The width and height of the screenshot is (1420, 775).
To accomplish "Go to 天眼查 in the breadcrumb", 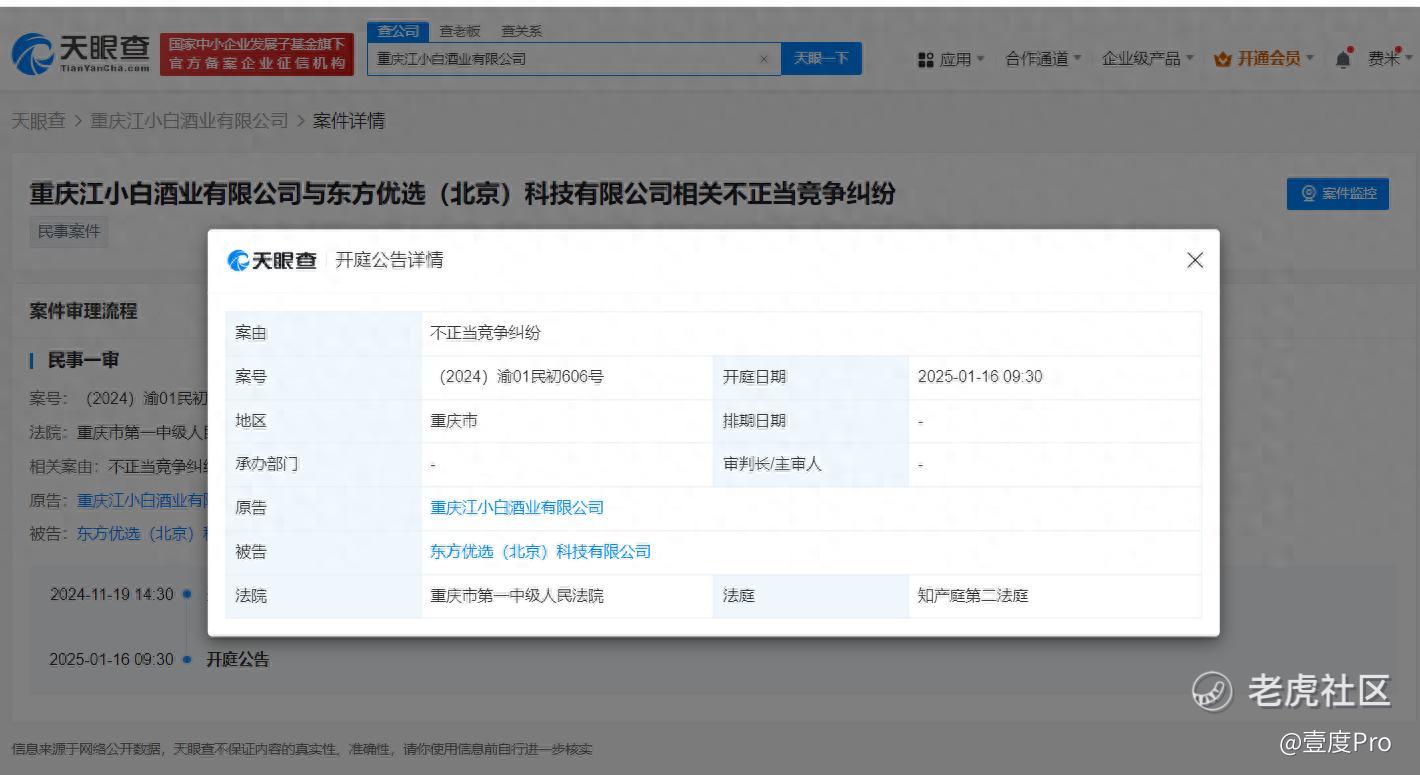I will click(38, 121).
